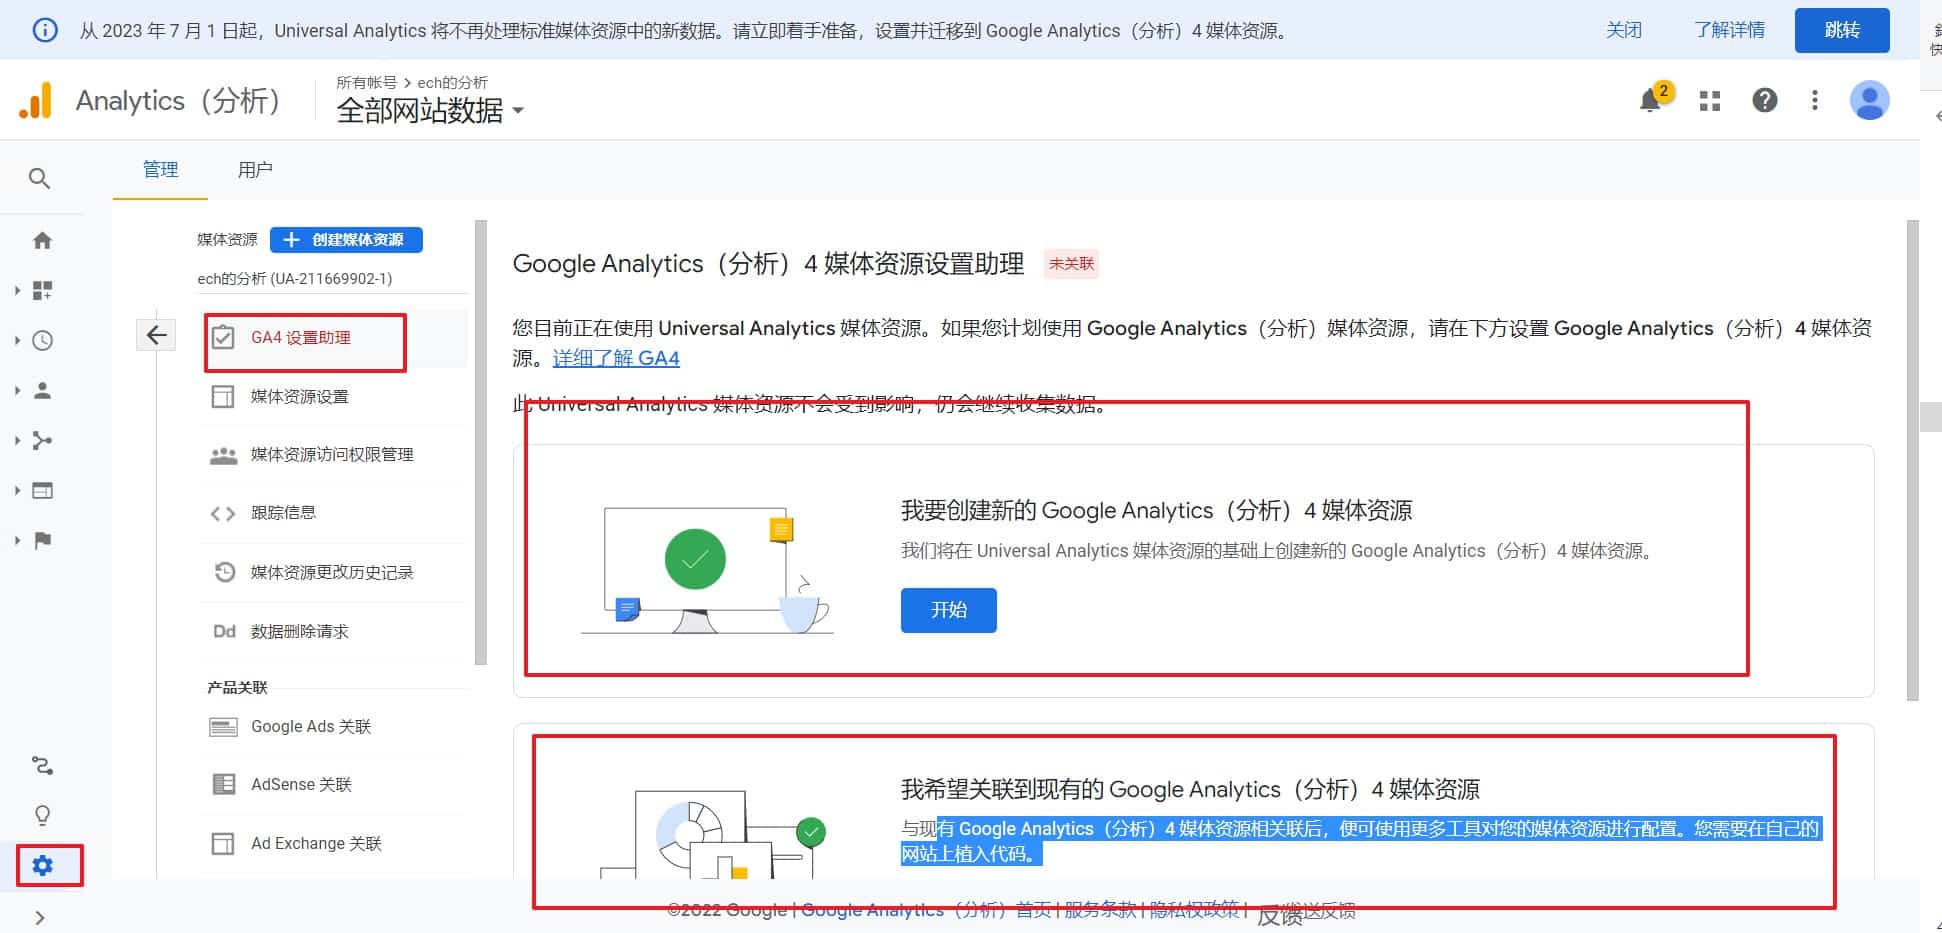Switch to the 用户 tab
Viewport: 1942px width, 933px height.
255,169
